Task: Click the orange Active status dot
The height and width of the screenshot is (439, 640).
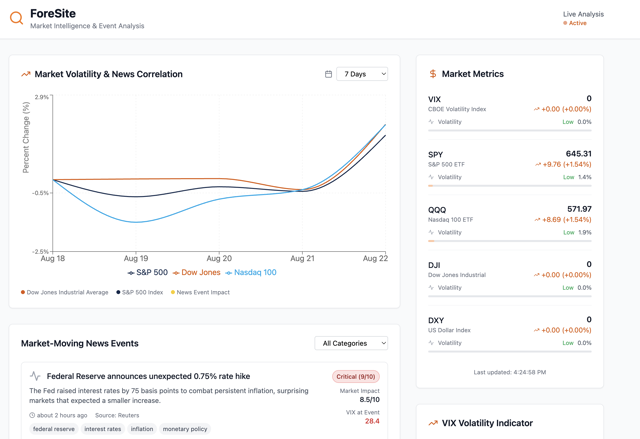Action: (x=565, y=23)
